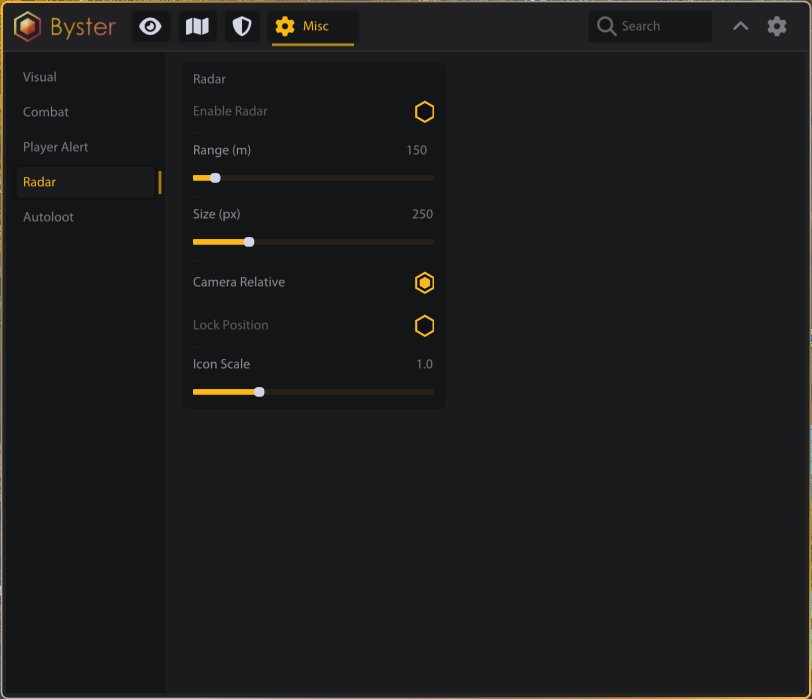Click the Enable Radar label
This screenshot has height=699, width=812.
tap(230, 111)
